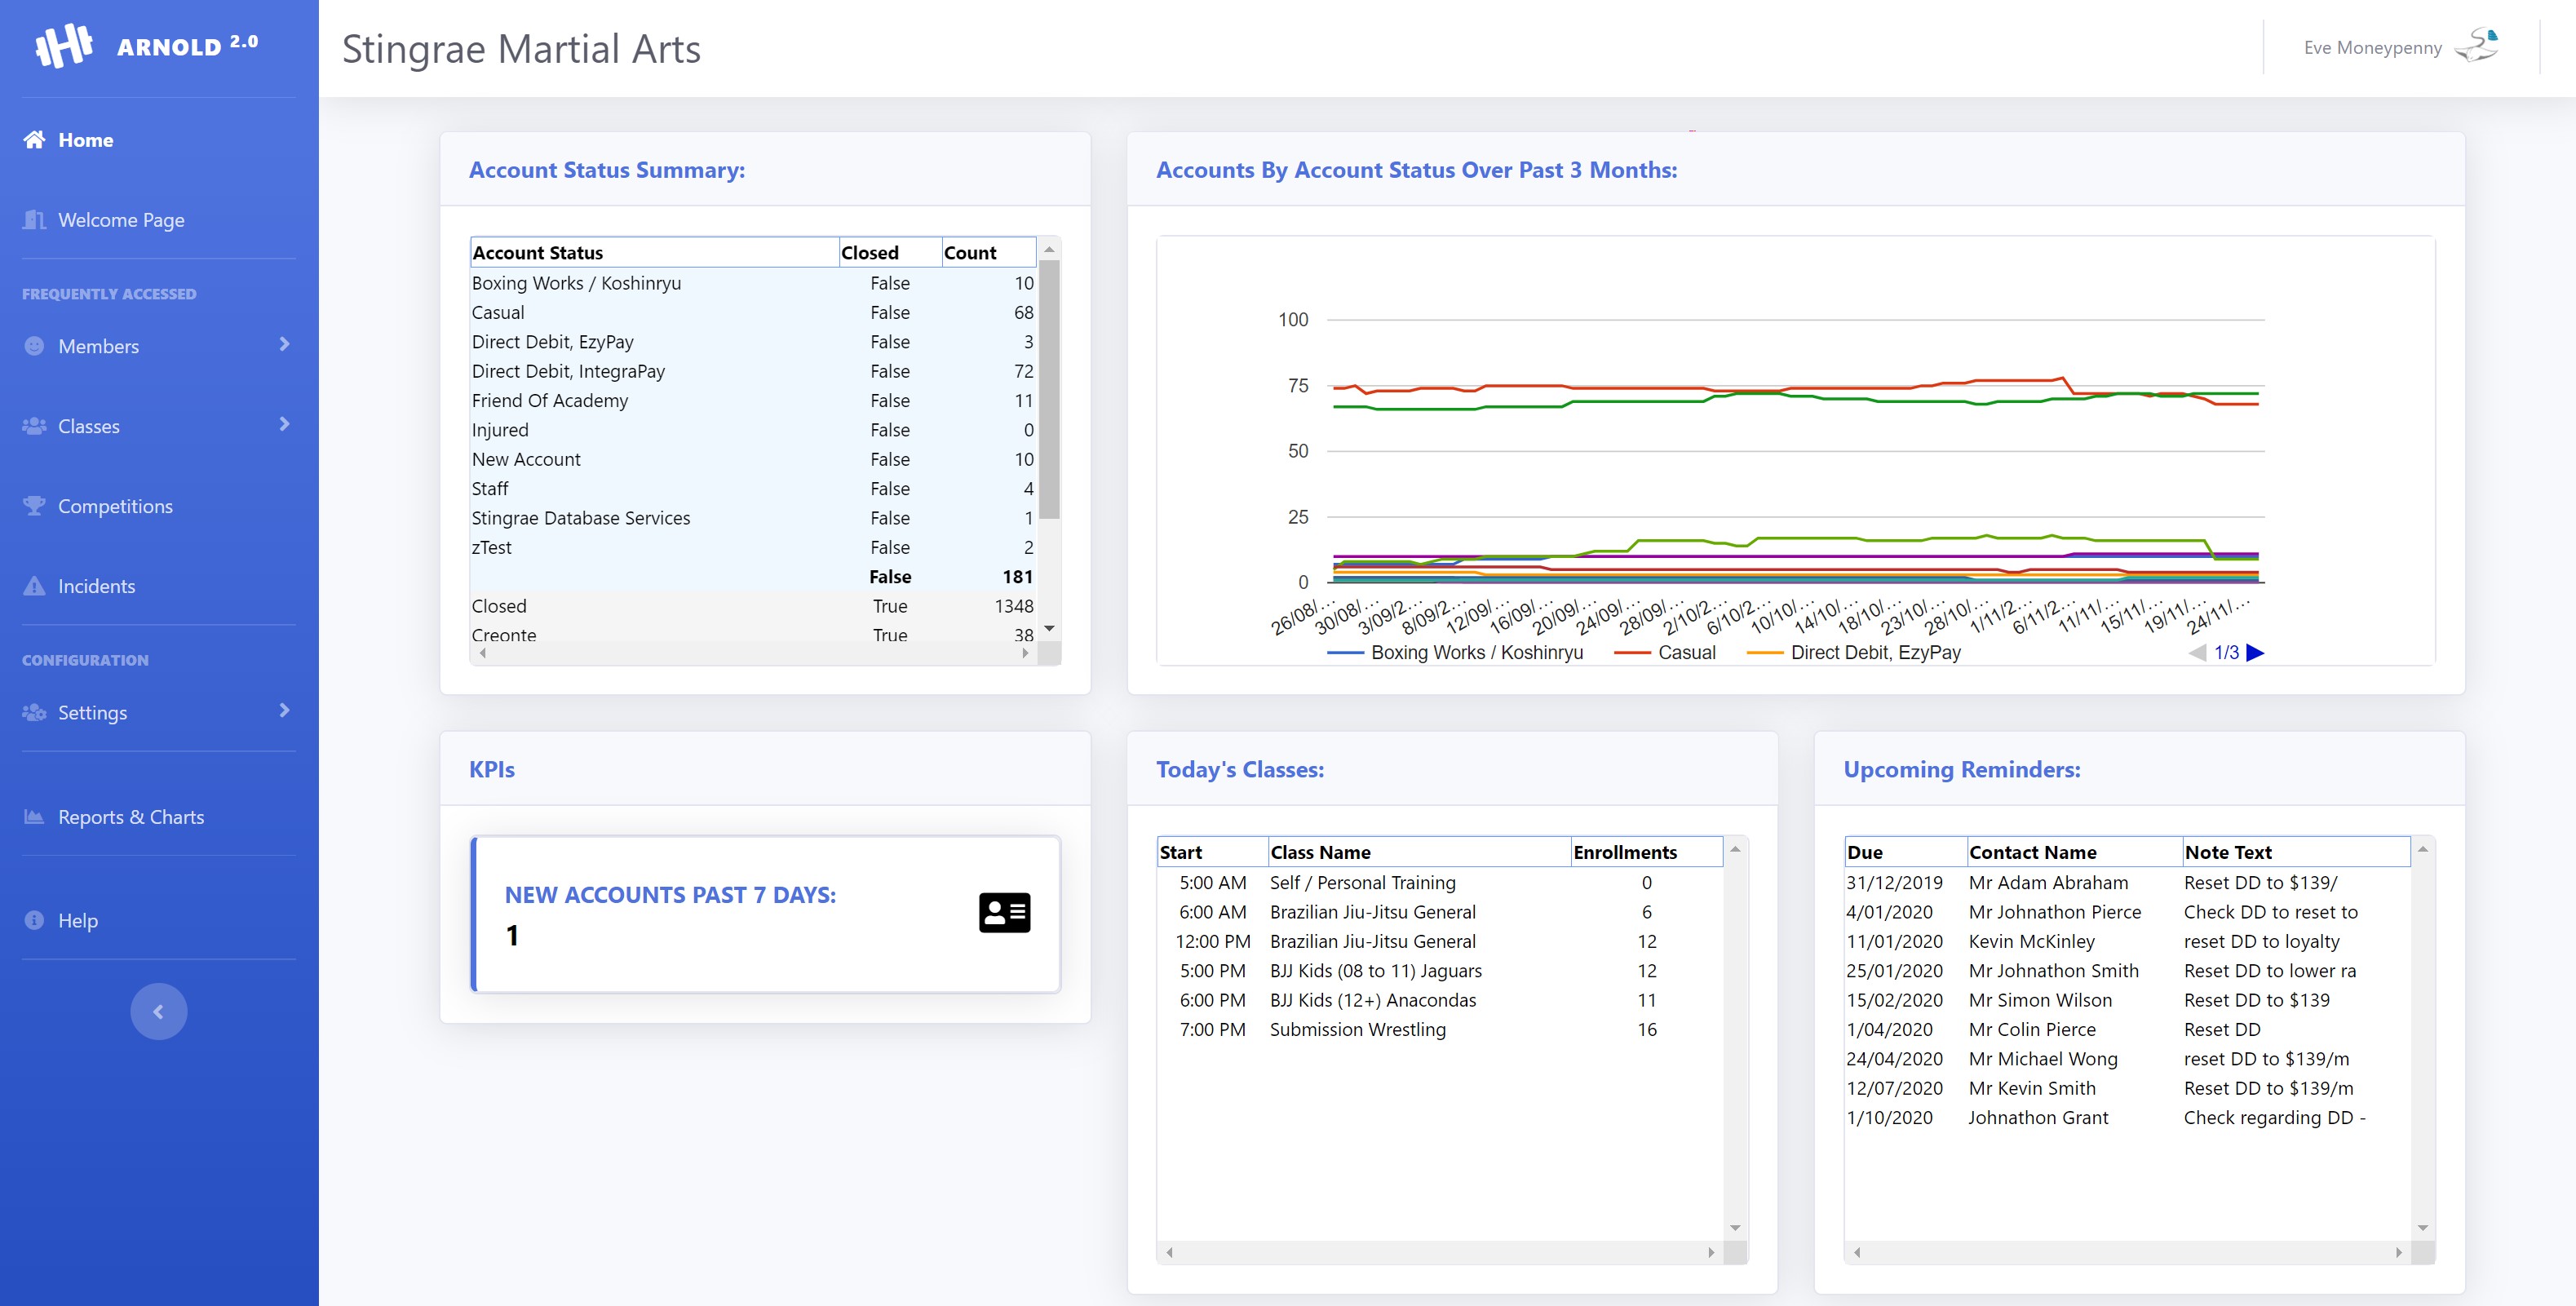Expand the Members submenu chevron

(x=284, y=345)
